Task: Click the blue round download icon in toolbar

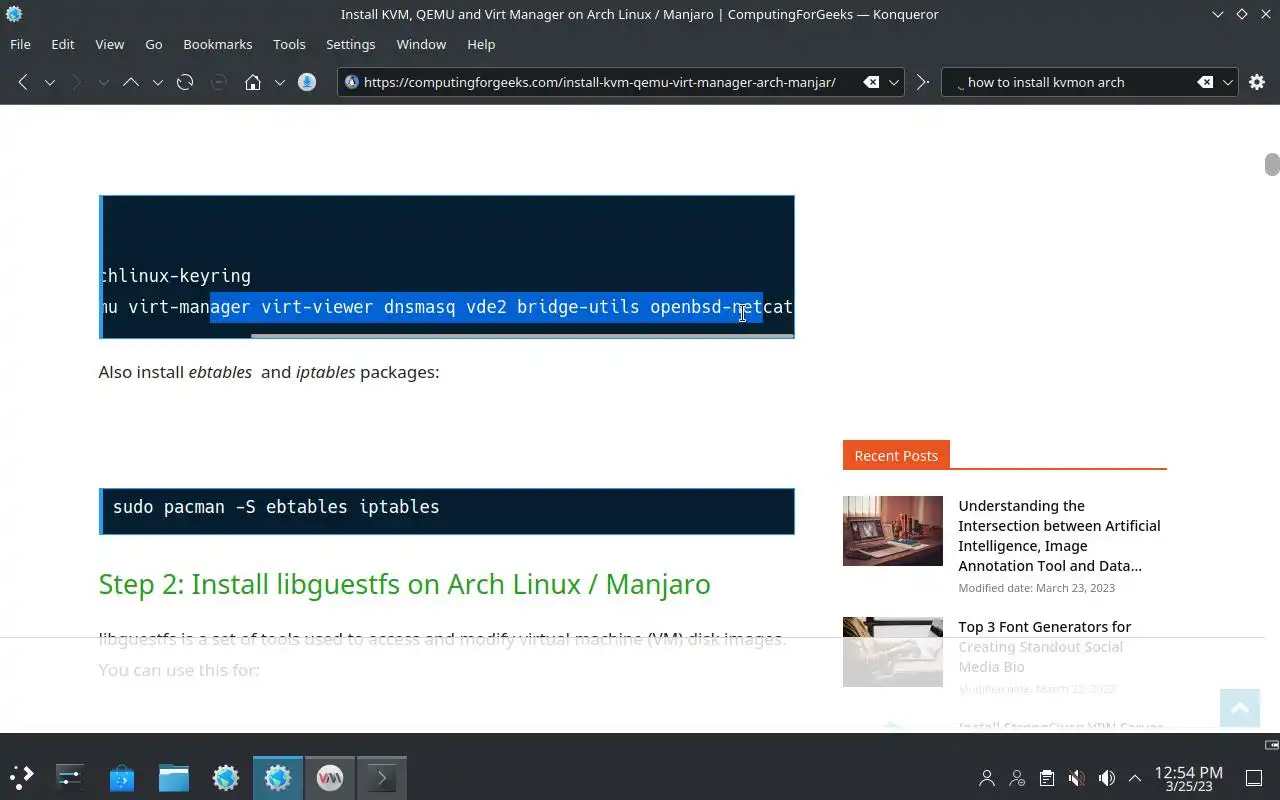Action: click(x=307, y=82)
